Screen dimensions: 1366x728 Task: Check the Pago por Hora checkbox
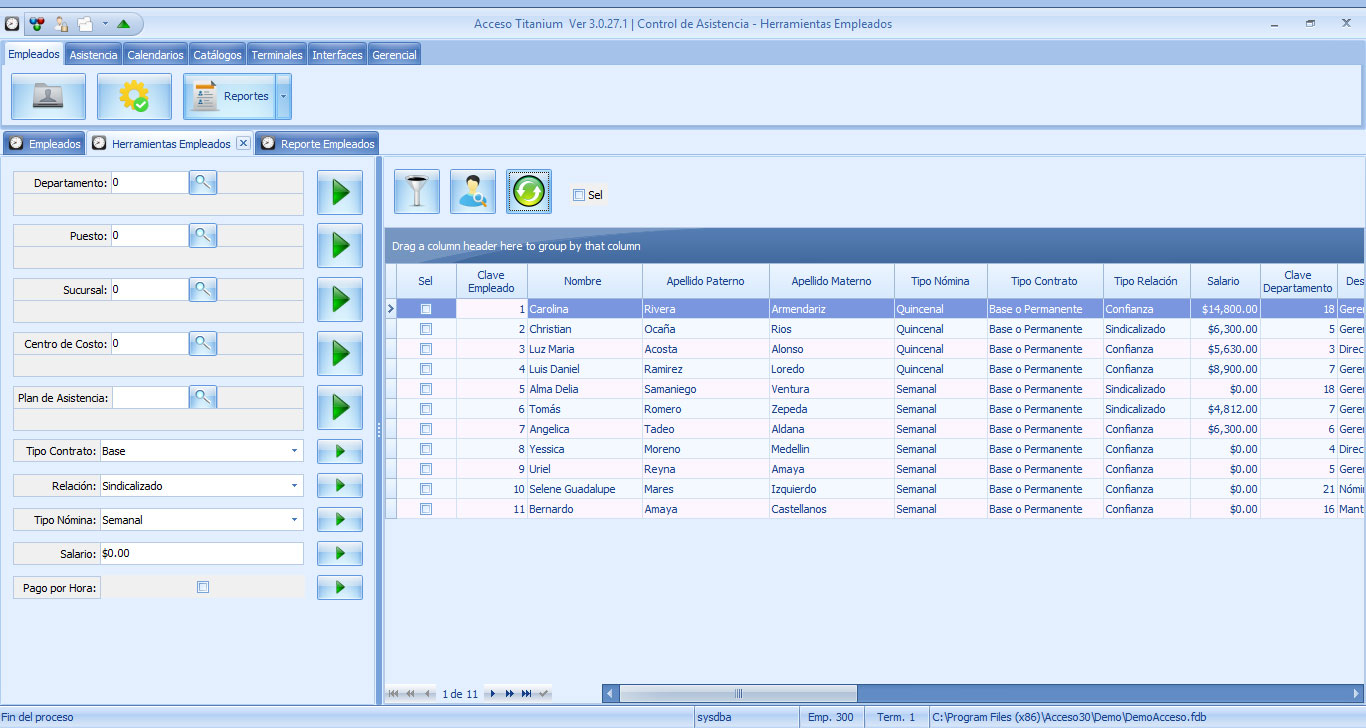pyautogui.click(x=203, y=588)
